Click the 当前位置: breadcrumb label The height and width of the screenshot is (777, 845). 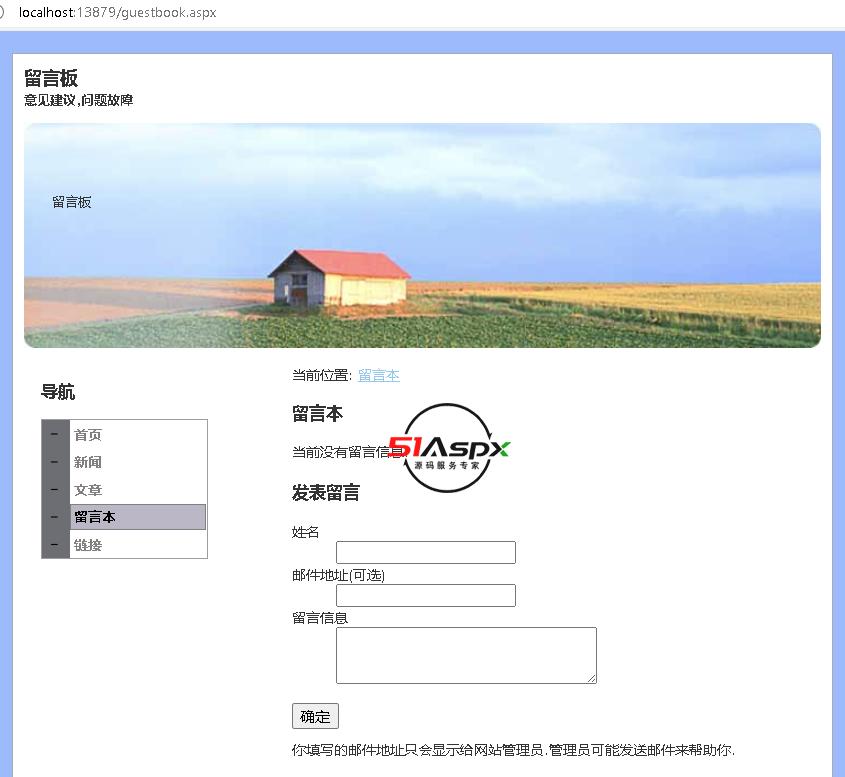click(x=322, y=376)
